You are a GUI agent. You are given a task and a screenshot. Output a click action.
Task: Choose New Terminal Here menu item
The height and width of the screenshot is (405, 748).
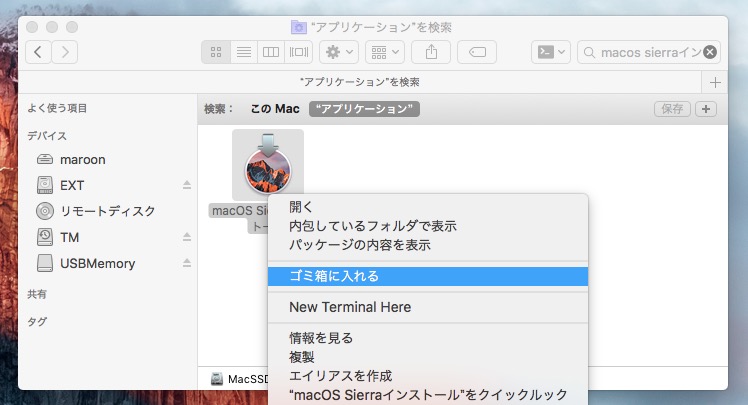pyautogui.click(x=350, y=307)
